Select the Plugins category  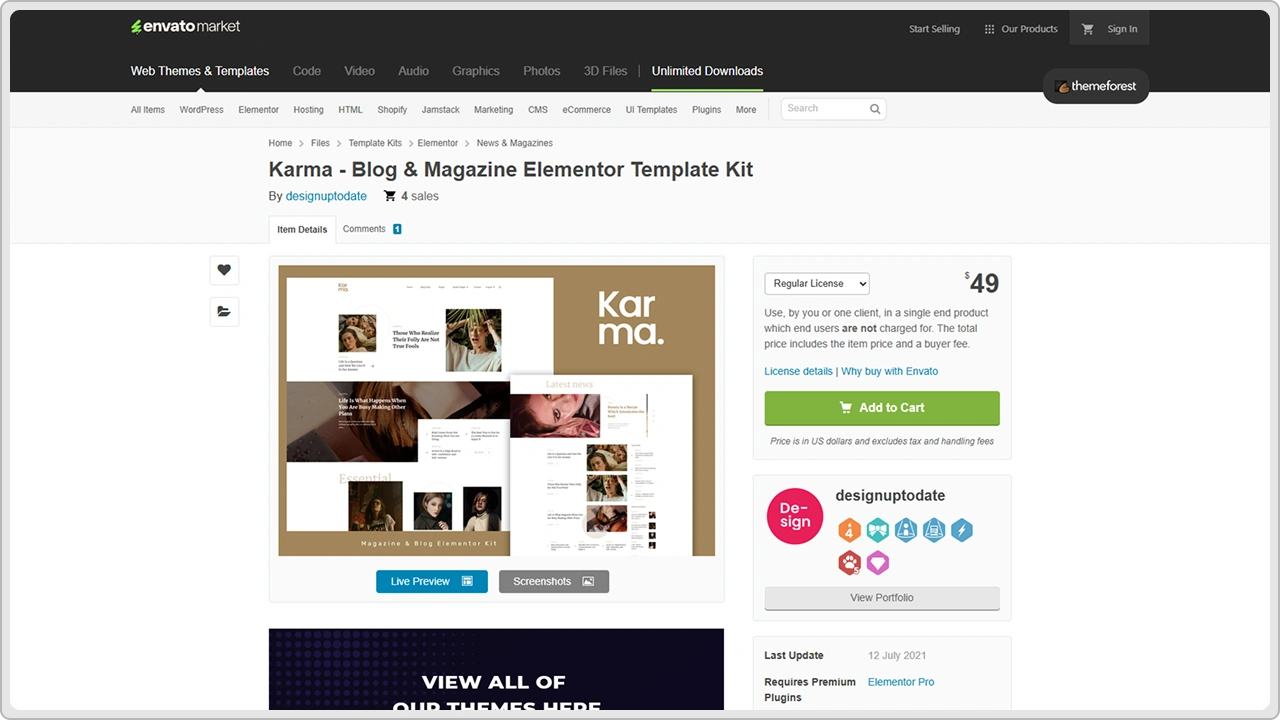706,110
